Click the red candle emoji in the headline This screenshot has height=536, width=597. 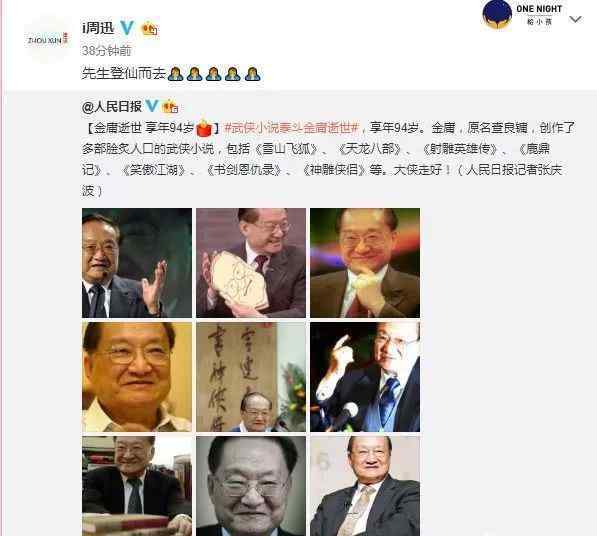pyautogui.click(x=204, y=128)
